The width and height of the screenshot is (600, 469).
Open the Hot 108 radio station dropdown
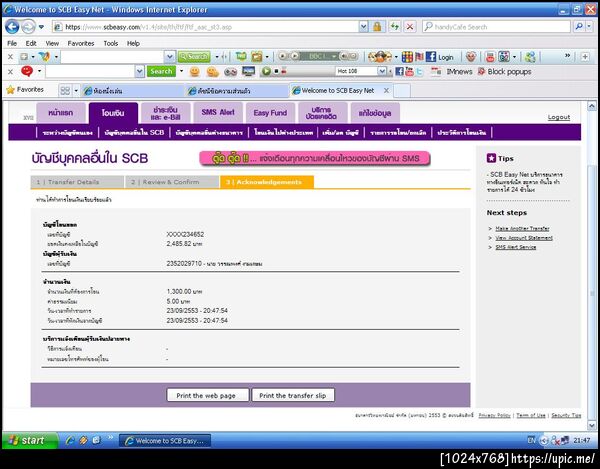pos(382,71)
